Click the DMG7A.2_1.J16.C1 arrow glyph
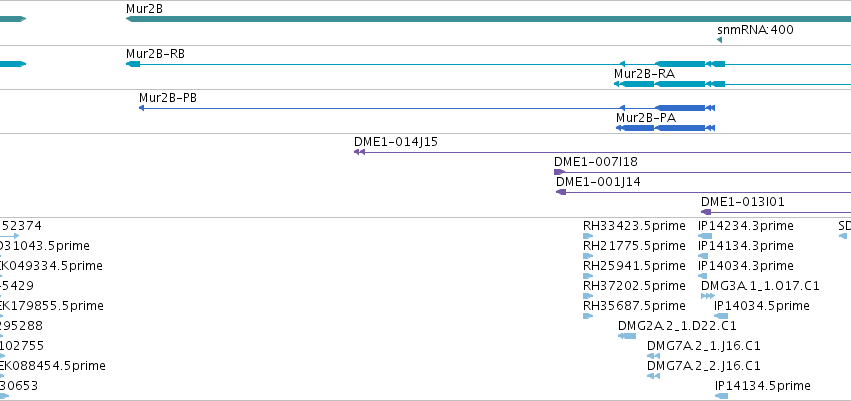This screenshot has height=401, width=851. (653, 356)
